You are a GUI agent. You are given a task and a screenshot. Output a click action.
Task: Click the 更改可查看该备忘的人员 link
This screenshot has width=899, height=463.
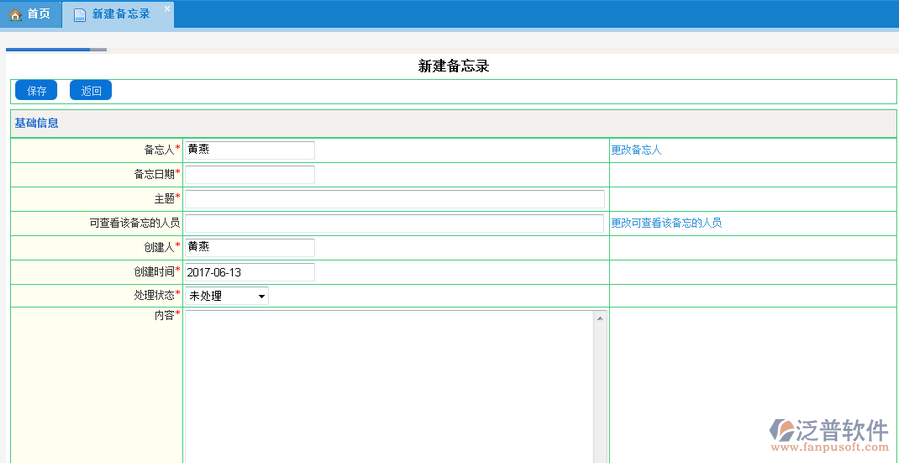[666, 223]
